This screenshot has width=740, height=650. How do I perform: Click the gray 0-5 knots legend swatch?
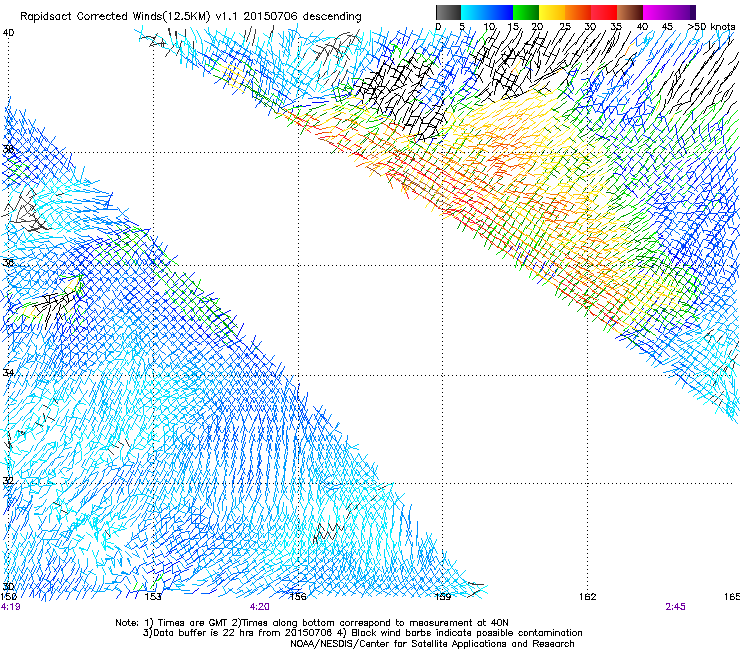point(448,12)
